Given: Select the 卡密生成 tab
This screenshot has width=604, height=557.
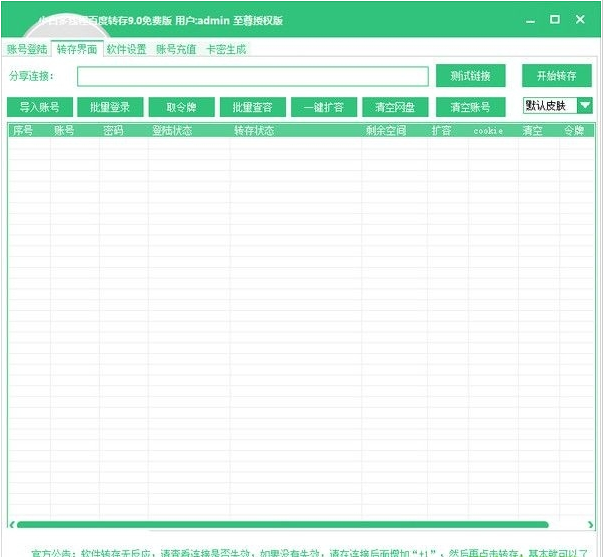Looking at the screenshot, I should pos(226,49).
